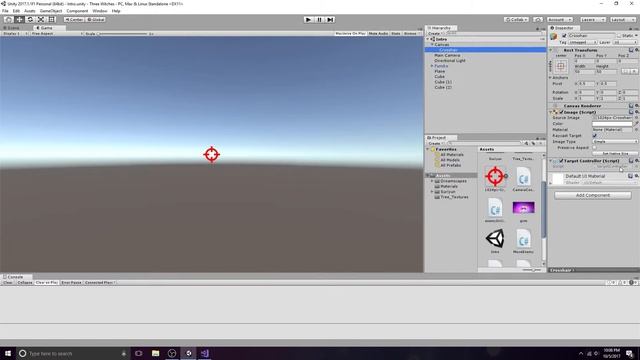This screenshot has height=360, width=640.
Task: Select the Move tool in toolbar
Action: [19, 19]
